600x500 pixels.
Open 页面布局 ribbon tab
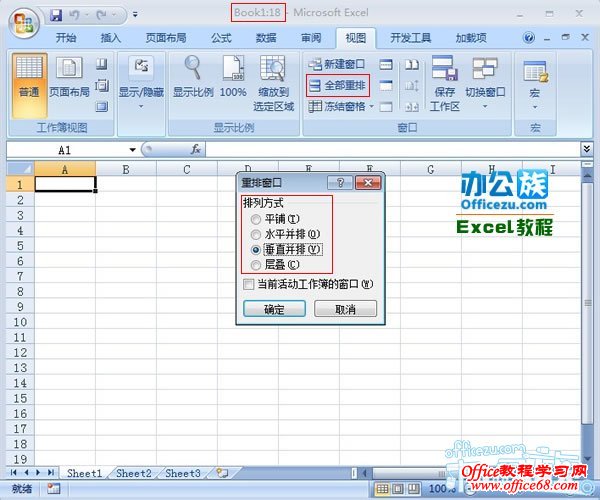pos(166,38)
